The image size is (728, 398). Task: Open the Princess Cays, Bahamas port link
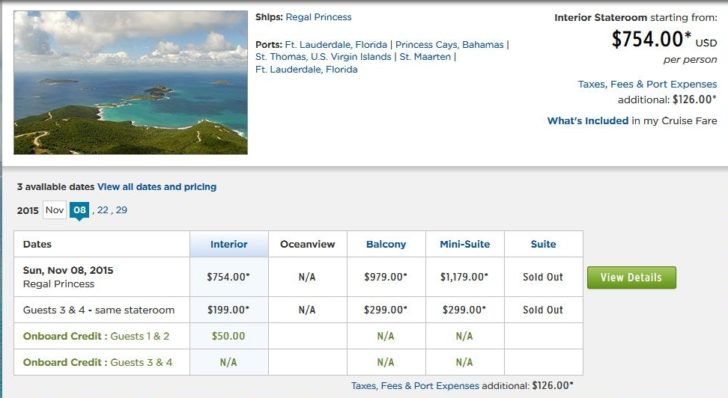coord(449,45)
